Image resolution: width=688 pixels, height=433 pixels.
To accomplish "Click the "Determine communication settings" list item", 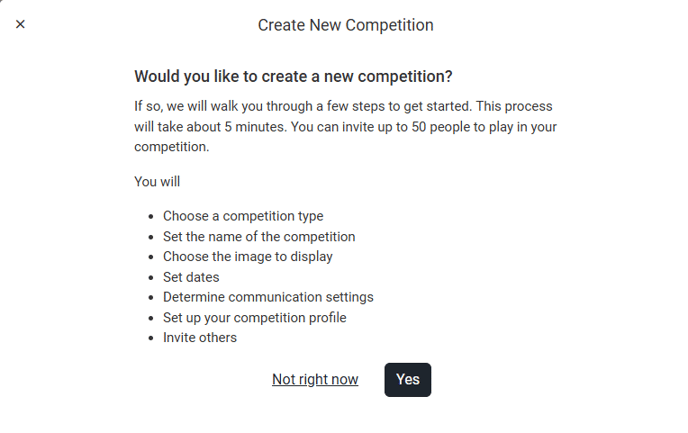I will pos(268,297).
